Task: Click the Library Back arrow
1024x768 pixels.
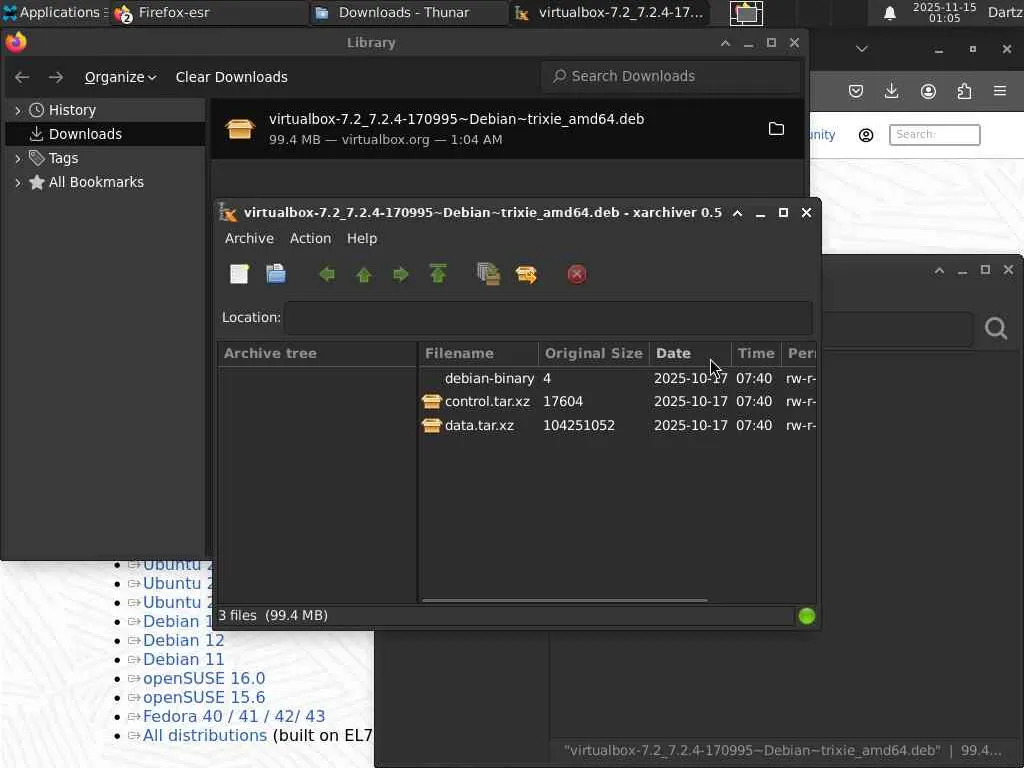Action: pos(22,77)
